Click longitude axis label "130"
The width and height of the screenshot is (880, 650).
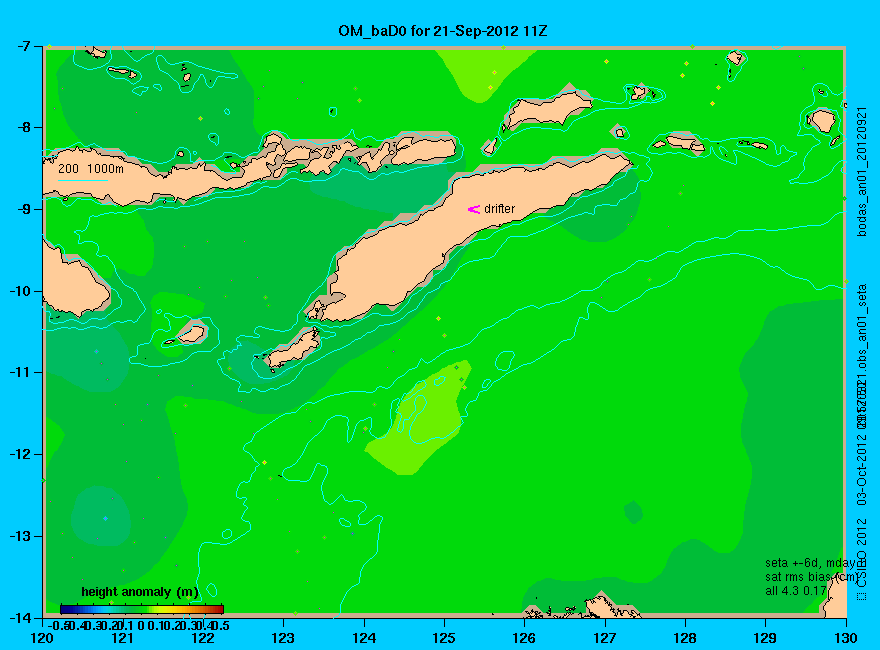point(846,638)
